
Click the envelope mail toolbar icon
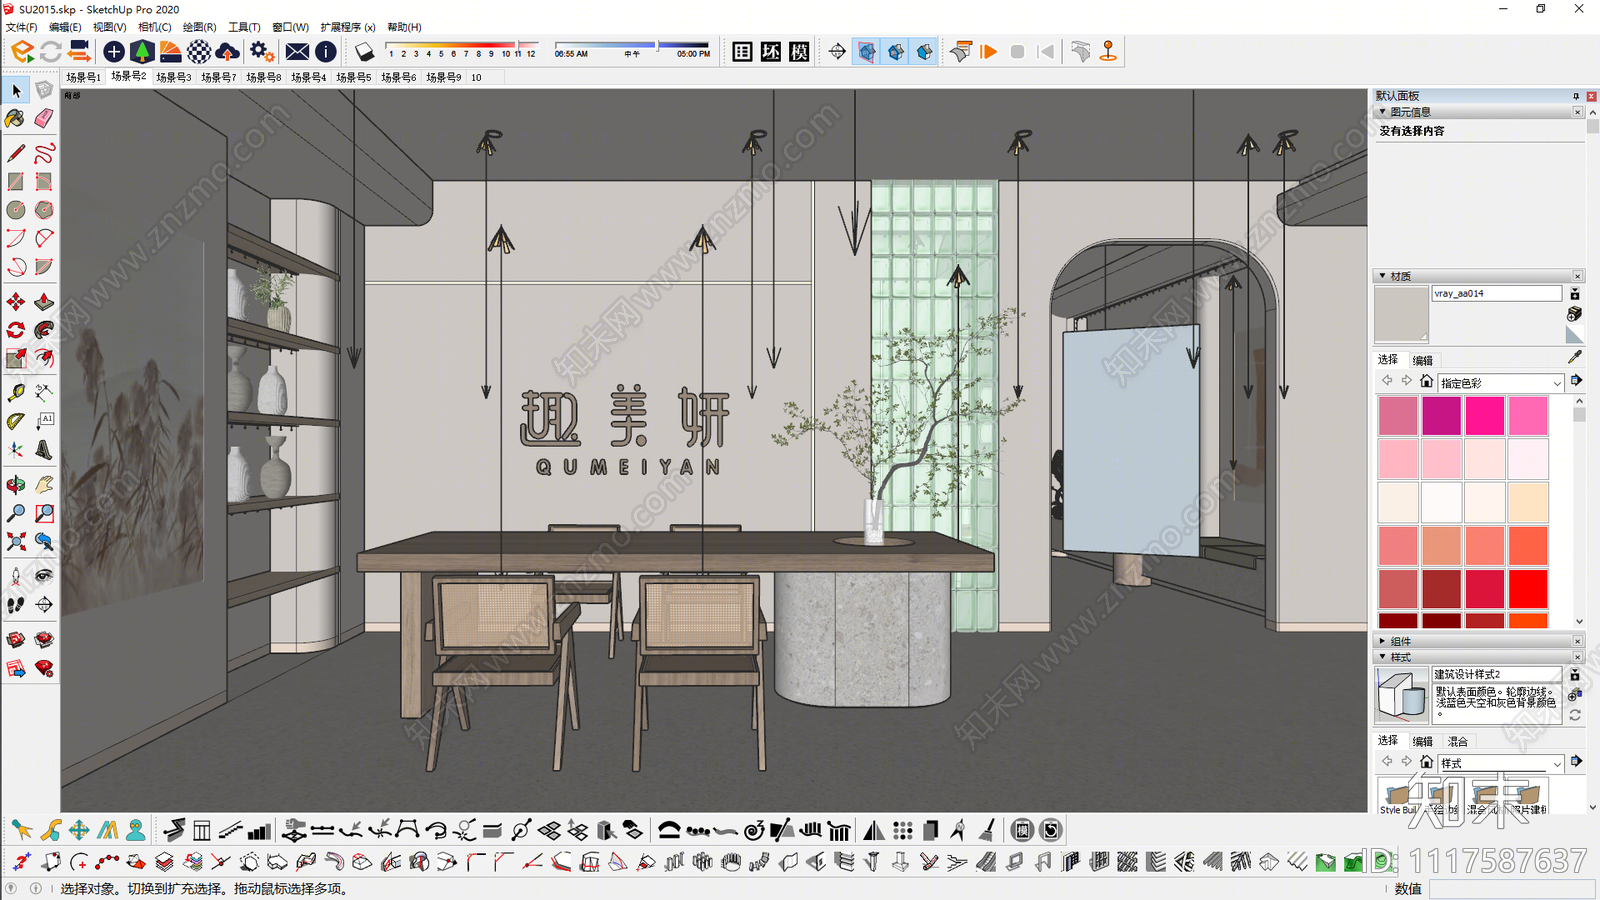click(x=297, y=51)
